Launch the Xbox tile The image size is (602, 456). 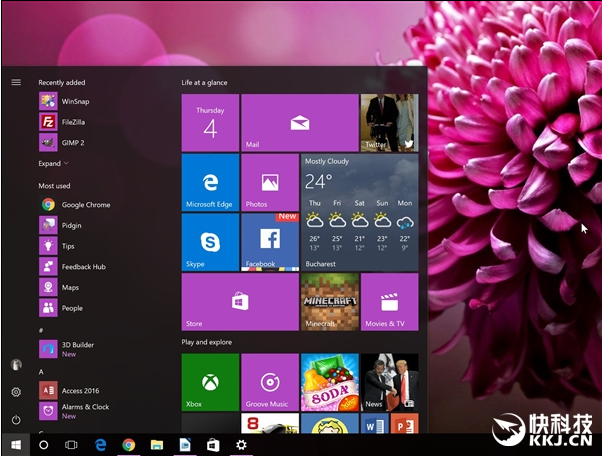tap(210, 382)
